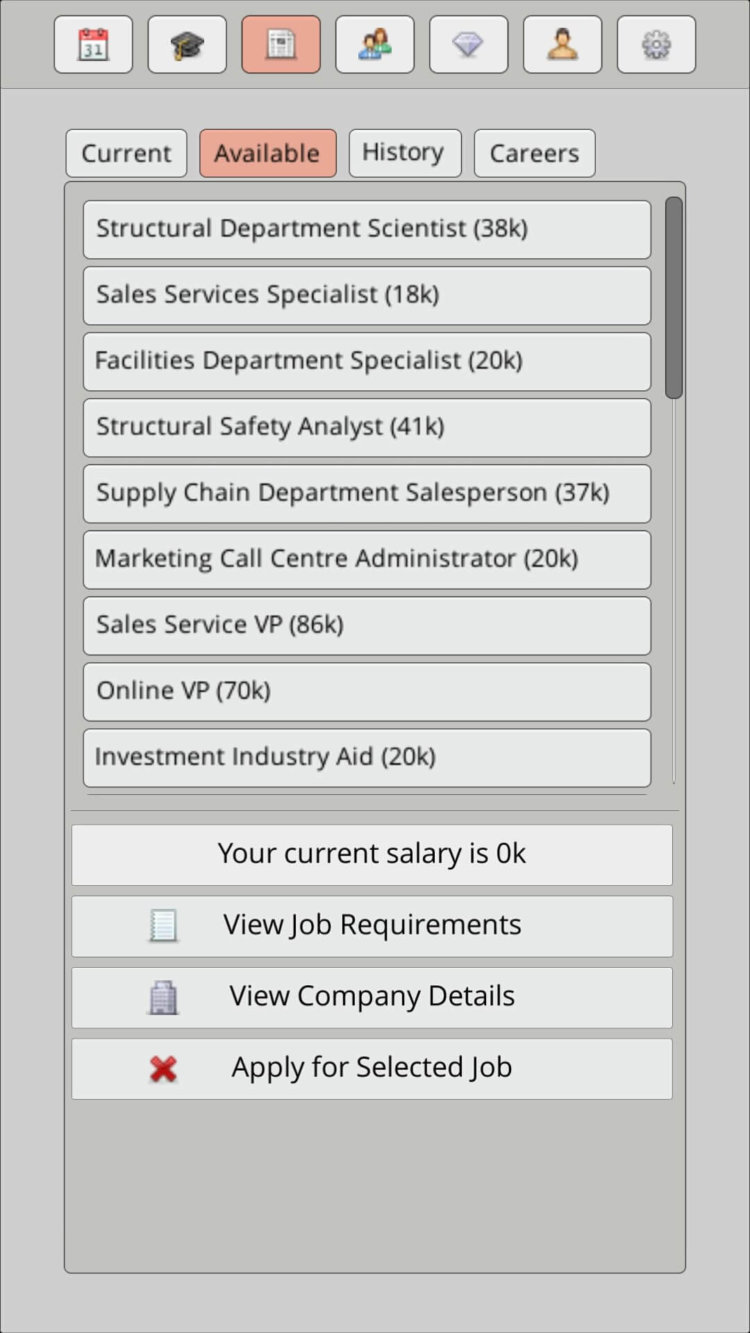Image resolution: width=750 pixels, height=1333 pixels.
Task: Click View Job Requirements button
Action: [x=372, y=925]
